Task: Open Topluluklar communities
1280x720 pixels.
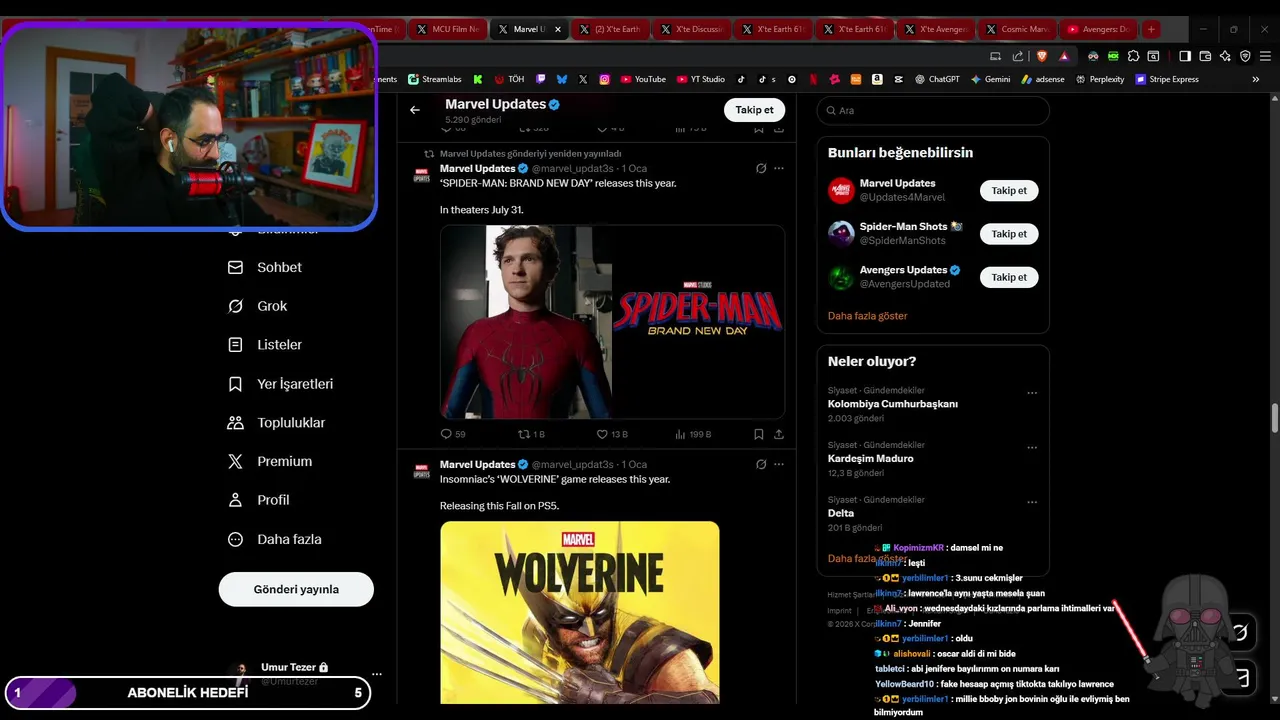Action: coord(277,423)
